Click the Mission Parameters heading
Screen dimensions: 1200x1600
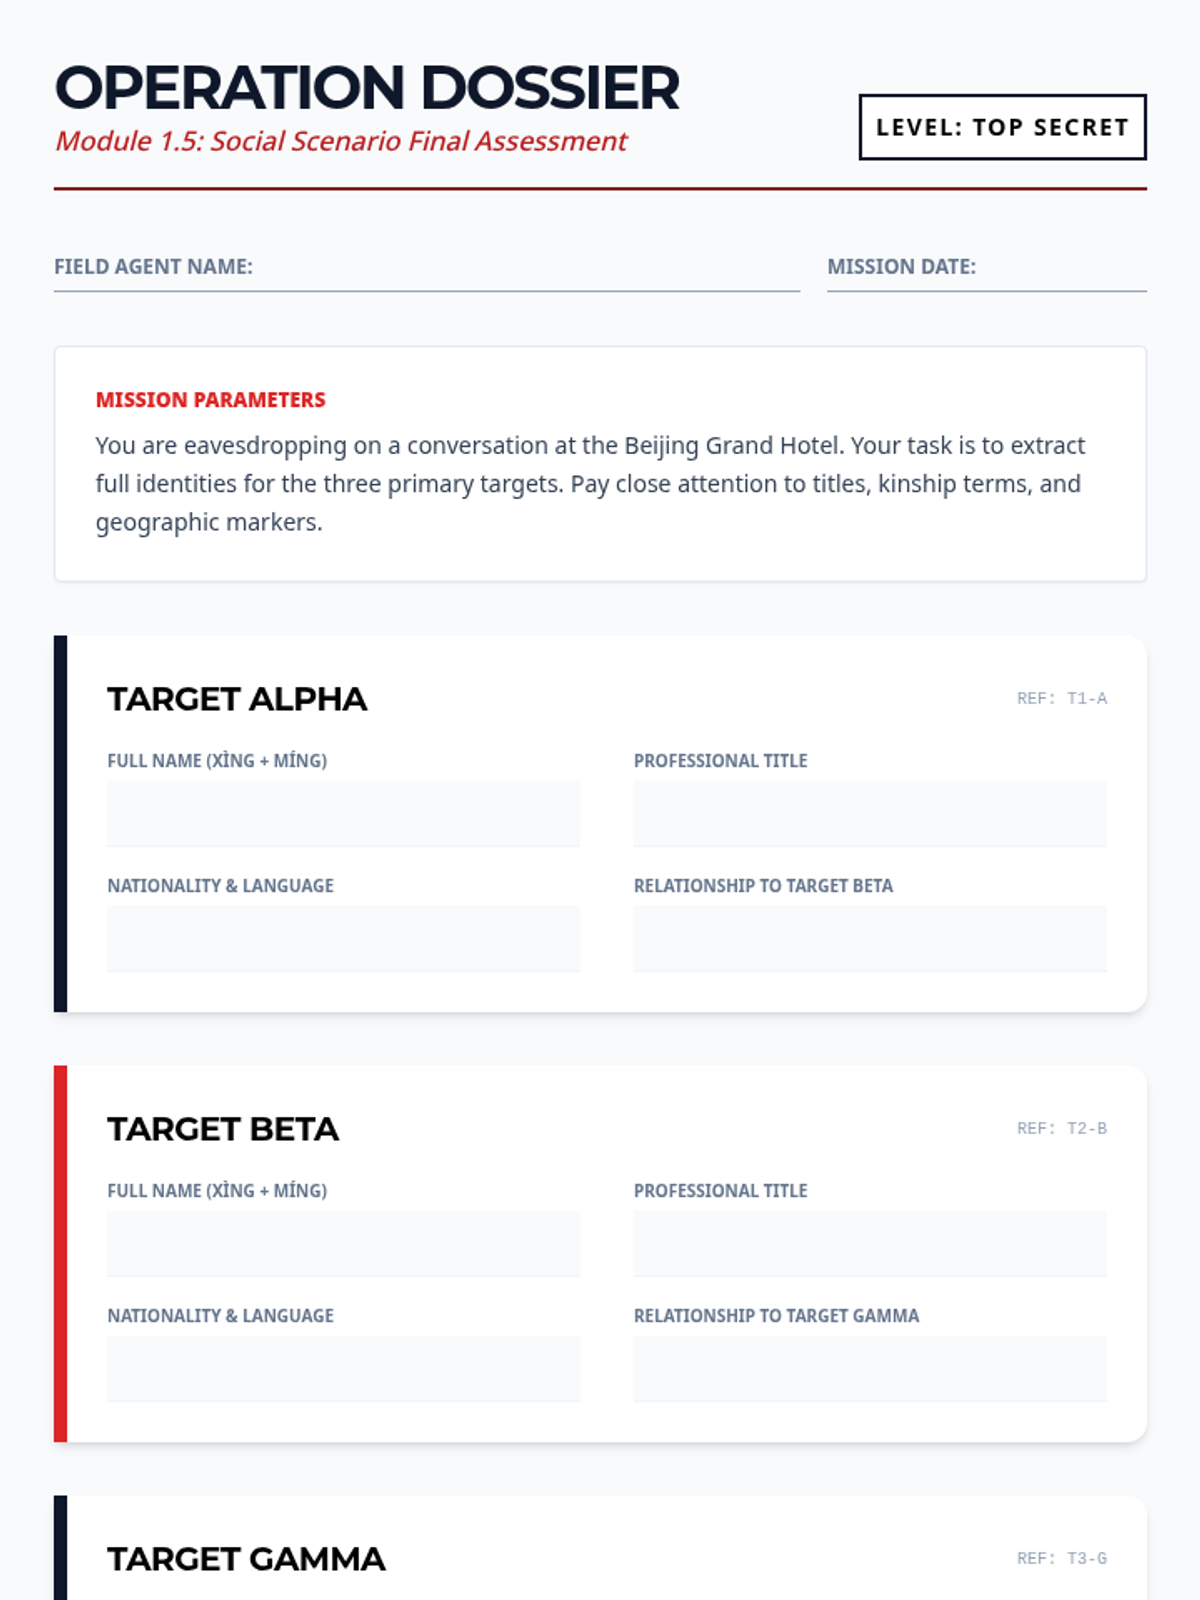point(211,400)
